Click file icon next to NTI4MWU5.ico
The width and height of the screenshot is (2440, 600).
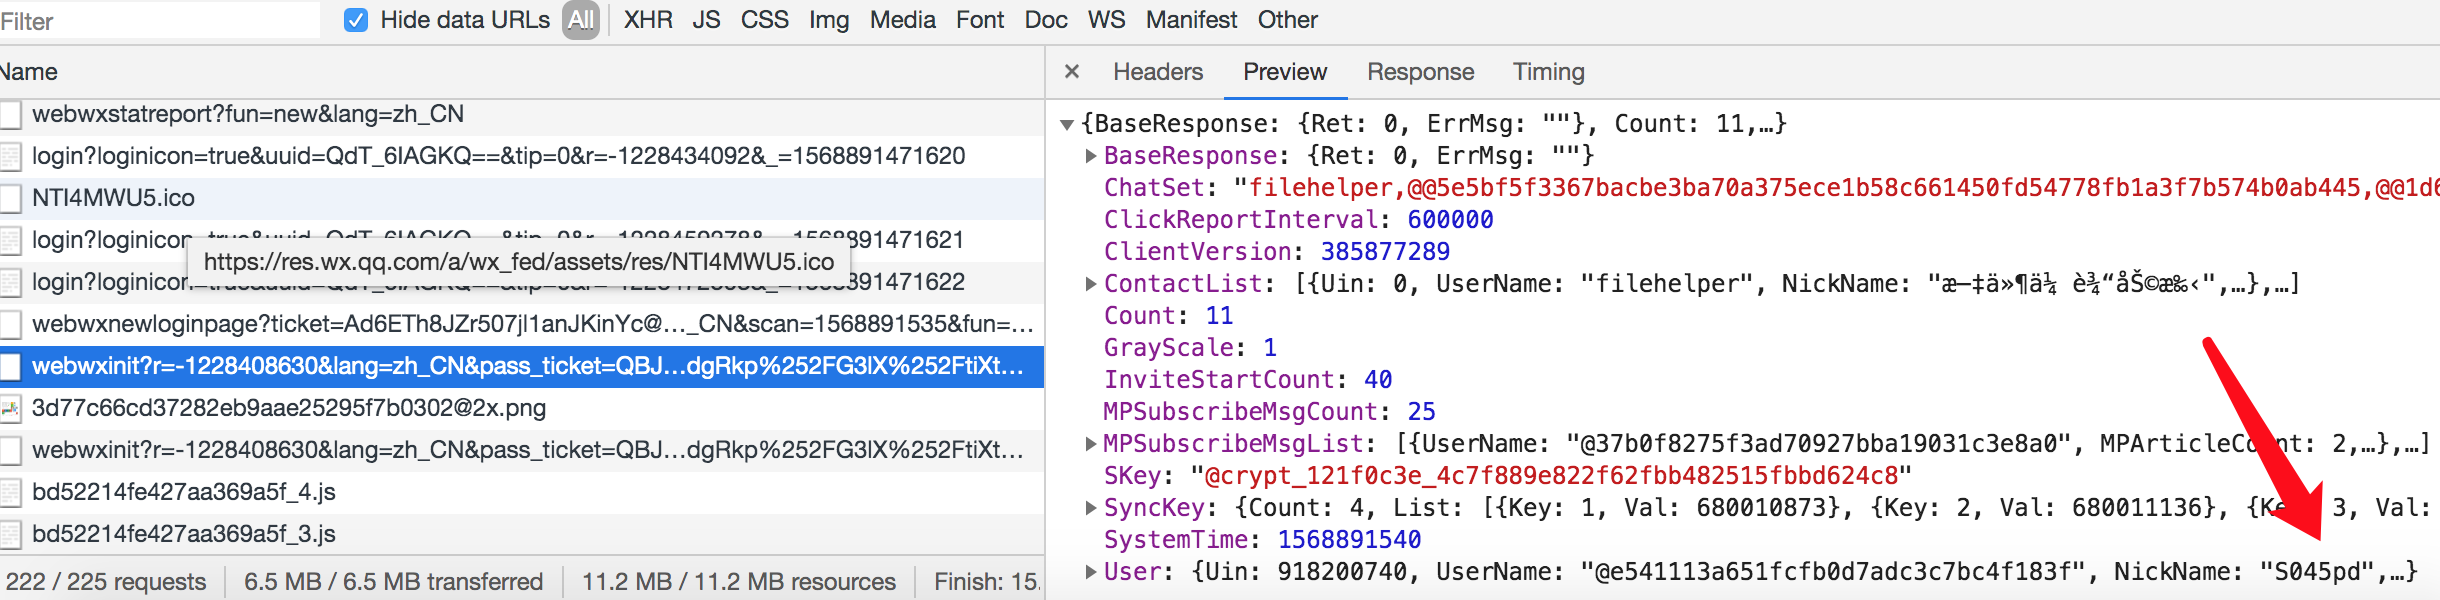pyautogui.click(x=11, y=198)
